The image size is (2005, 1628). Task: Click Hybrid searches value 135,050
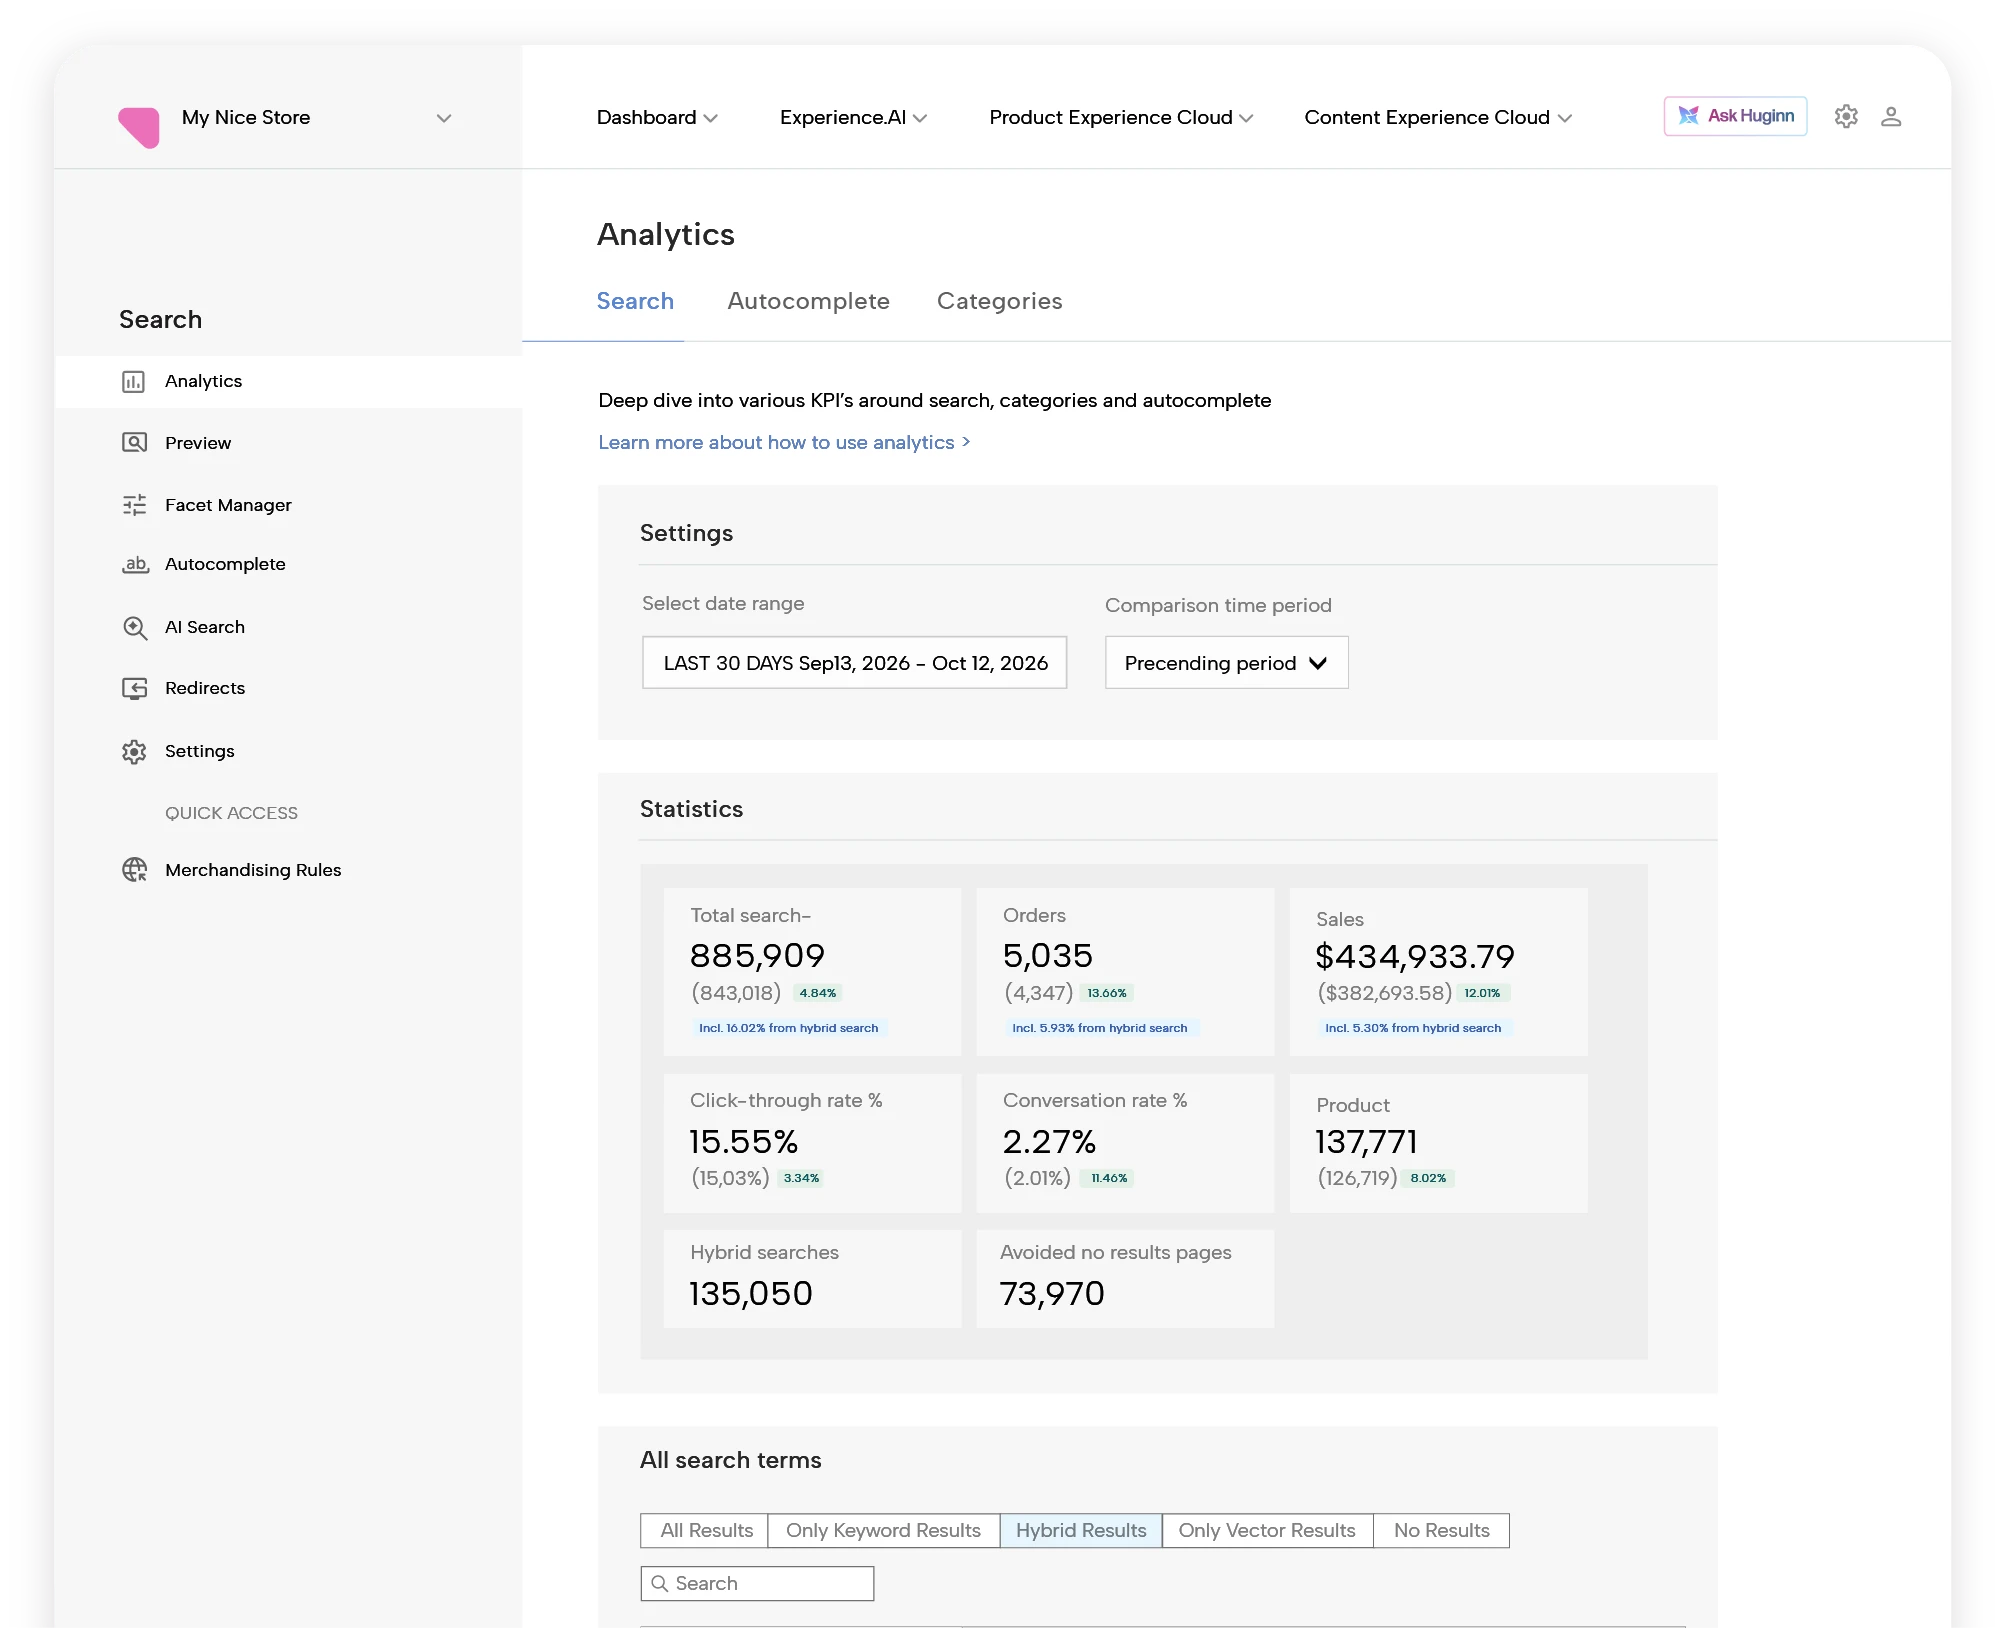[751, 1293]
